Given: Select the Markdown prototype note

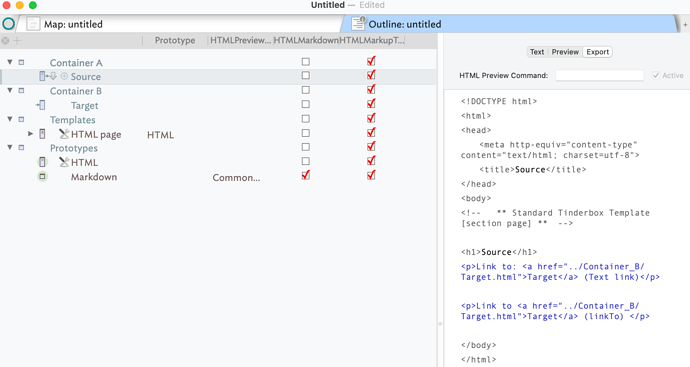Looking at the screenshot, I should 94,177.
